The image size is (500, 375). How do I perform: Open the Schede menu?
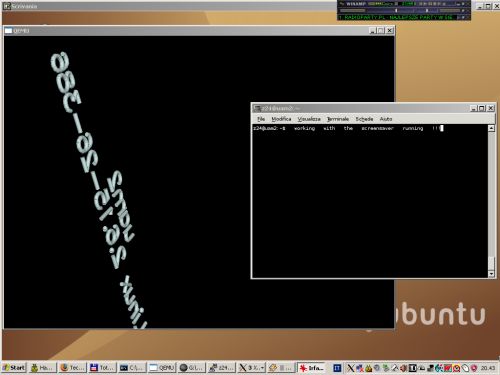[364, 119]
